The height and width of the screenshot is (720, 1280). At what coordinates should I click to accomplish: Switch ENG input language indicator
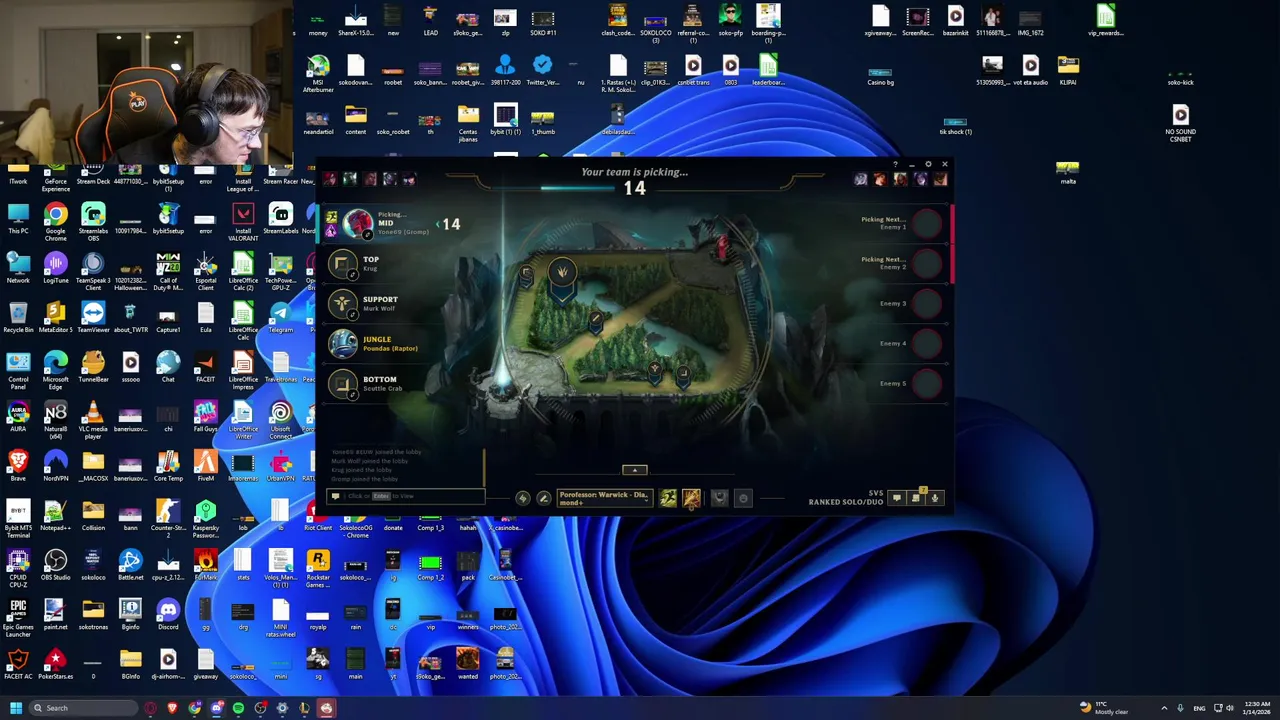coord(1199,708)
